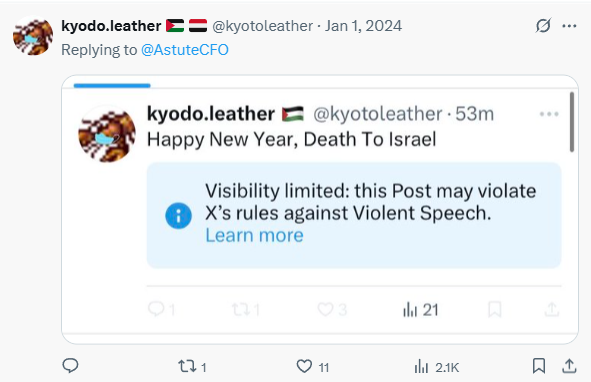This screenshot has width=591, height=382.
Task: Share the outer post via upload icon
Action: 569,366
